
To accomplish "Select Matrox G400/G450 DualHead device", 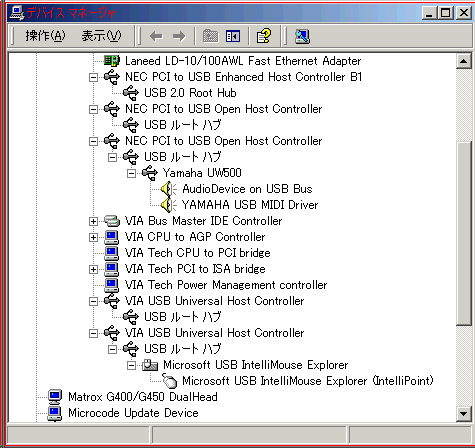I will point(143,397).
